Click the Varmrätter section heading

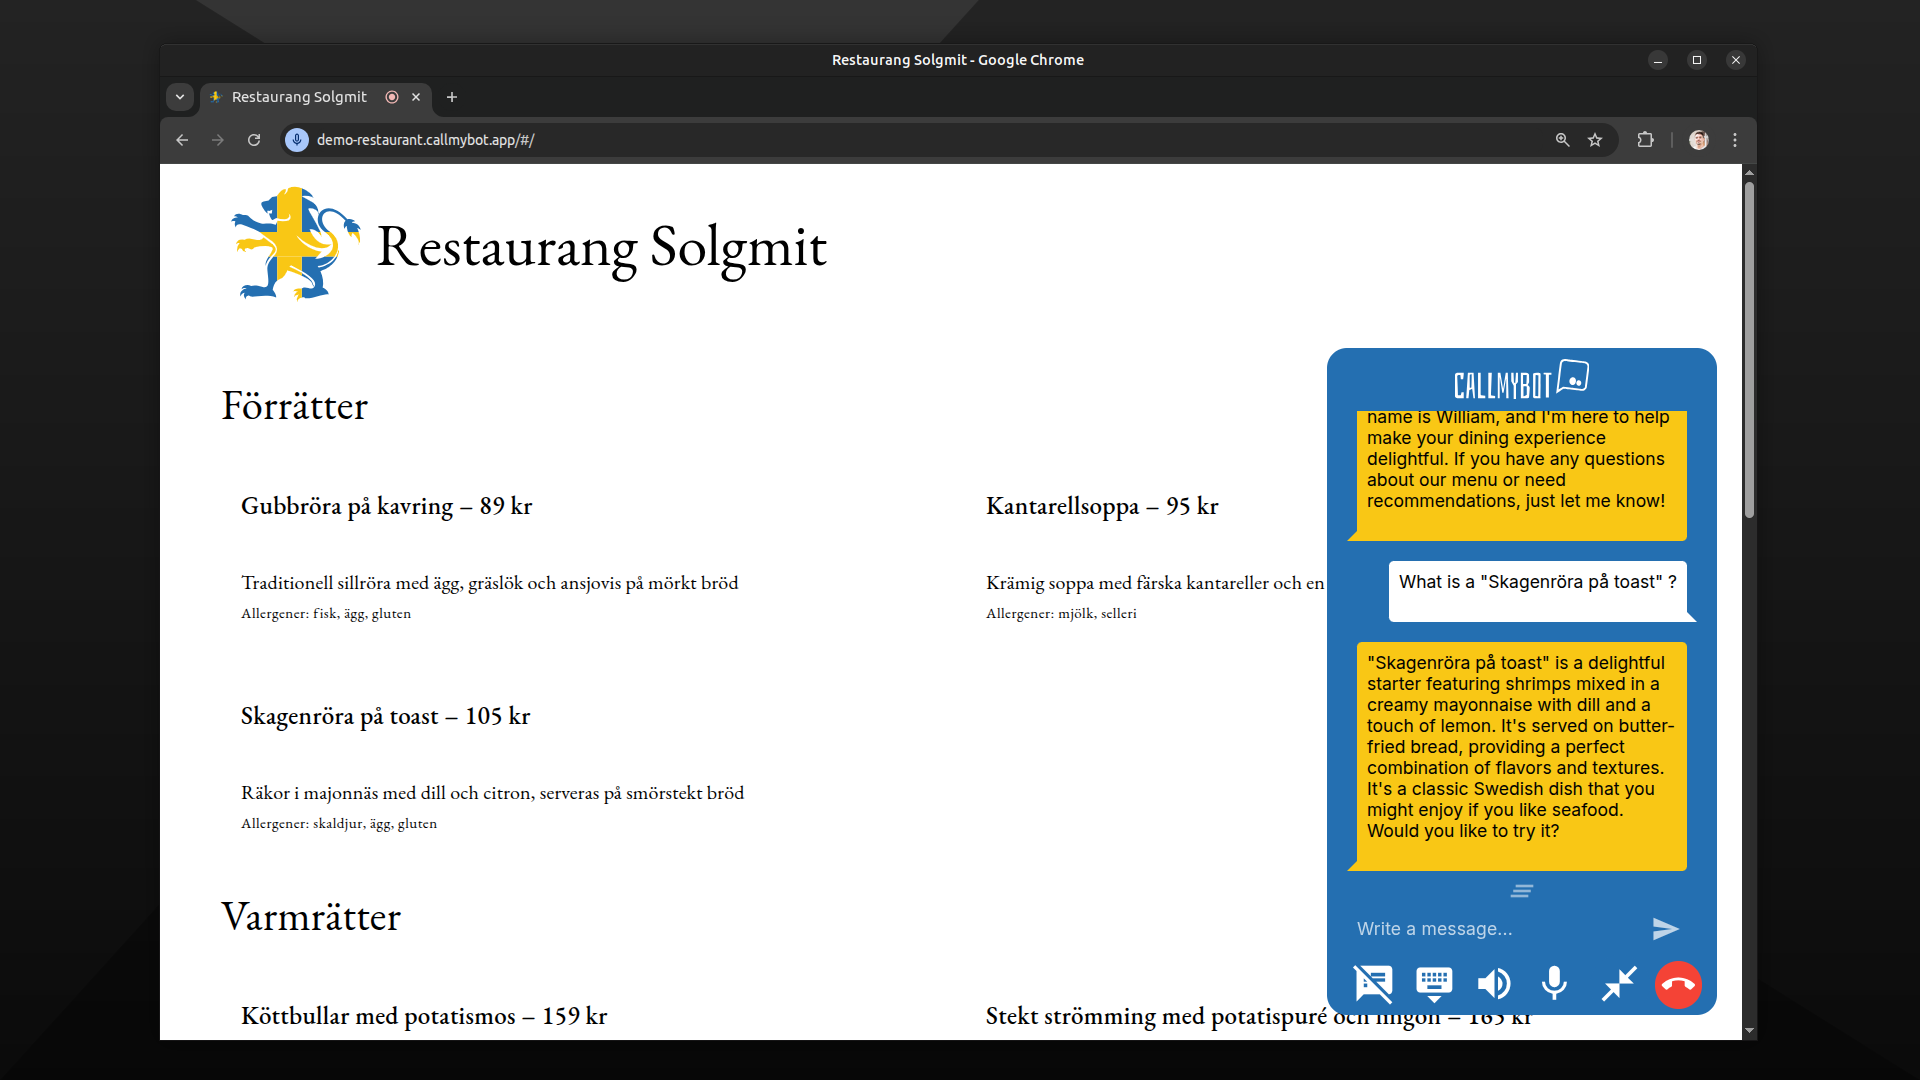[x=311, y=917]
